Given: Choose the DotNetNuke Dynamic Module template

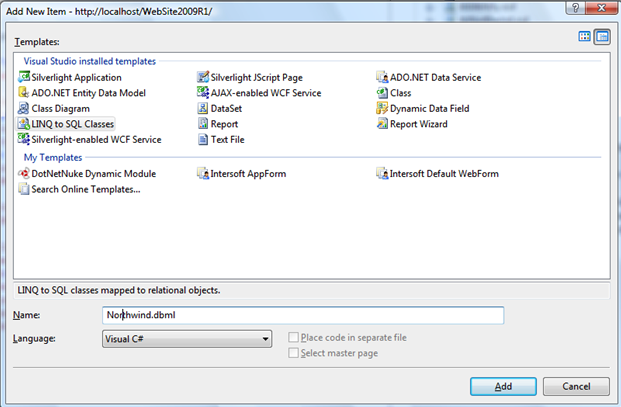Looking at the screenshot, I should (93, 173).
